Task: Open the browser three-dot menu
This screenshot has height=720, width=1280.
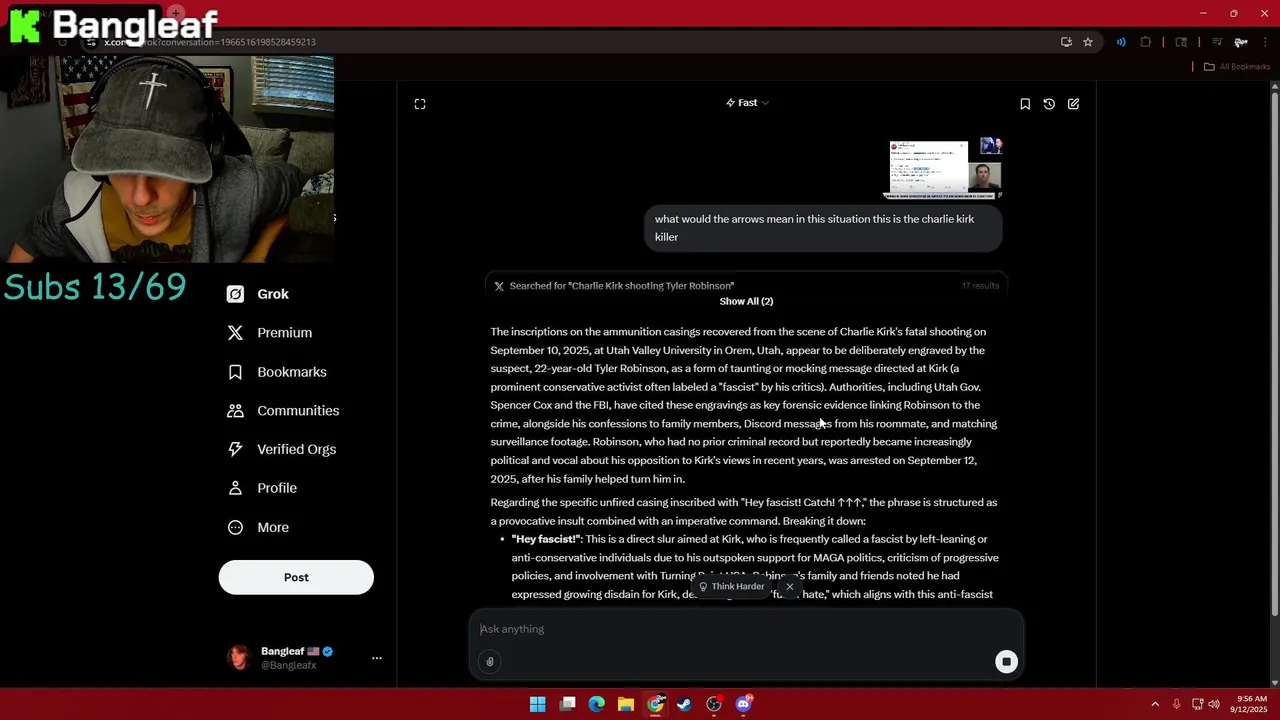Action: pos(1265,42)
